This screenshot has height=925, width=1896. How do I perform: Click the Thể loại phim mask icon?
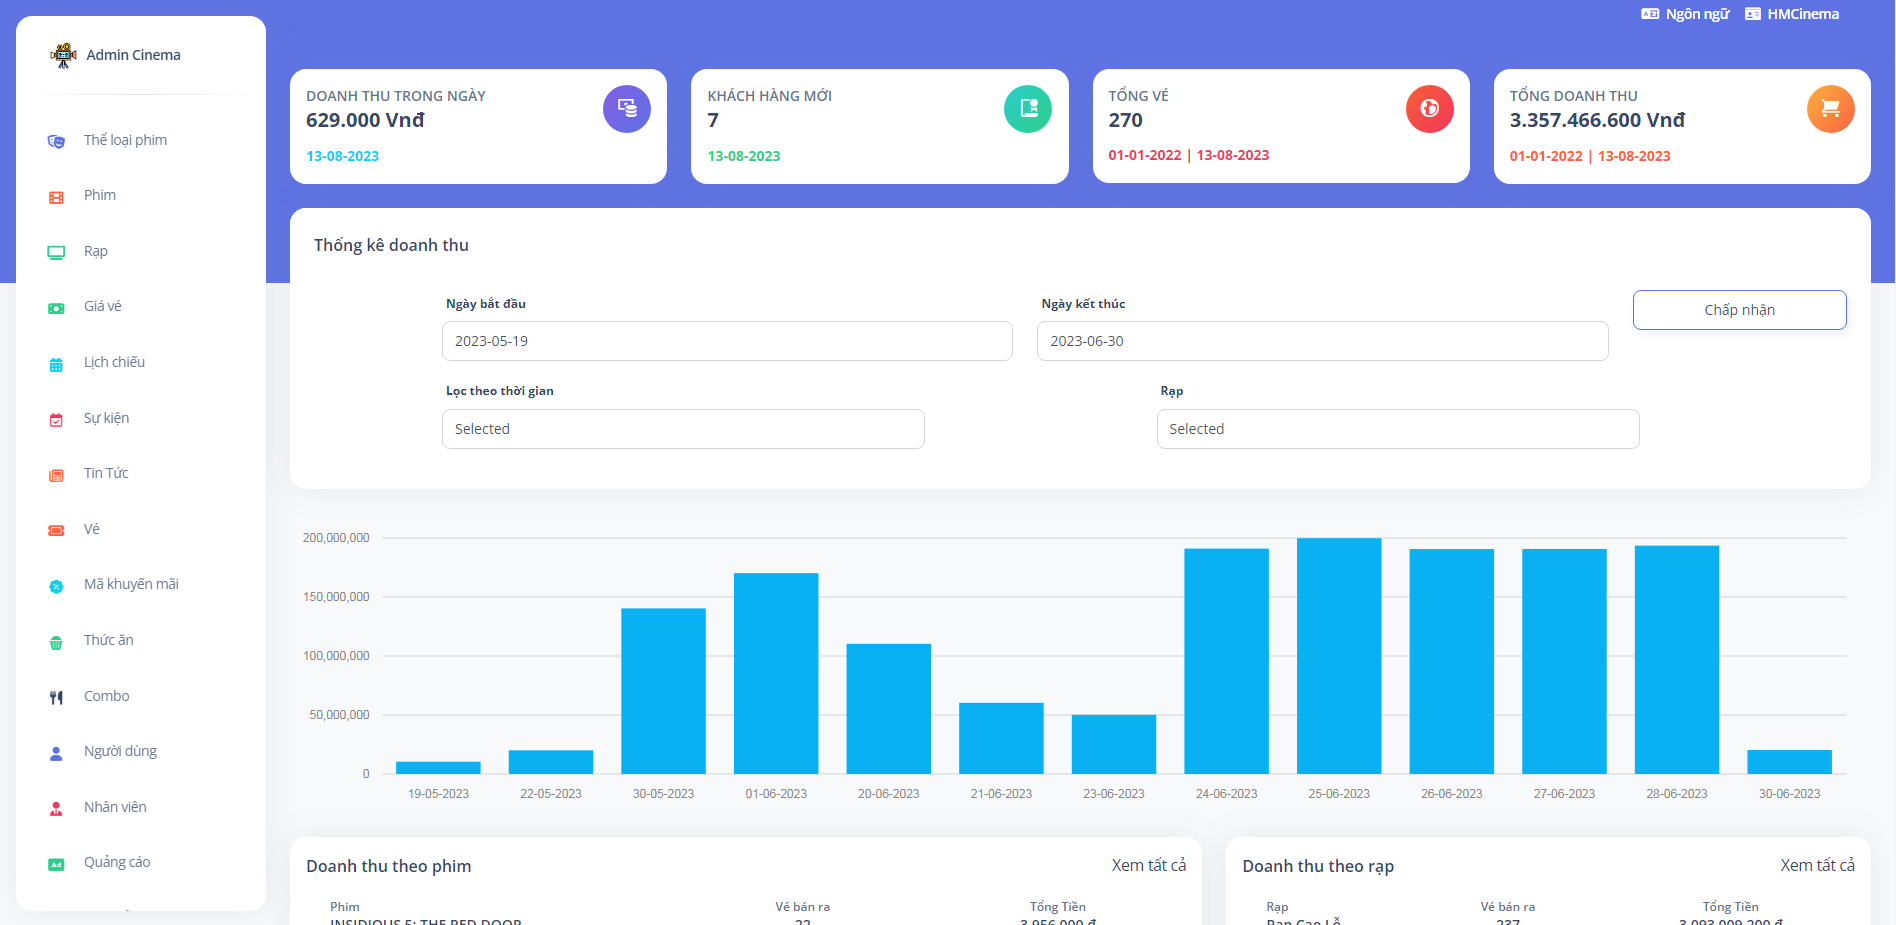point(56,141)
